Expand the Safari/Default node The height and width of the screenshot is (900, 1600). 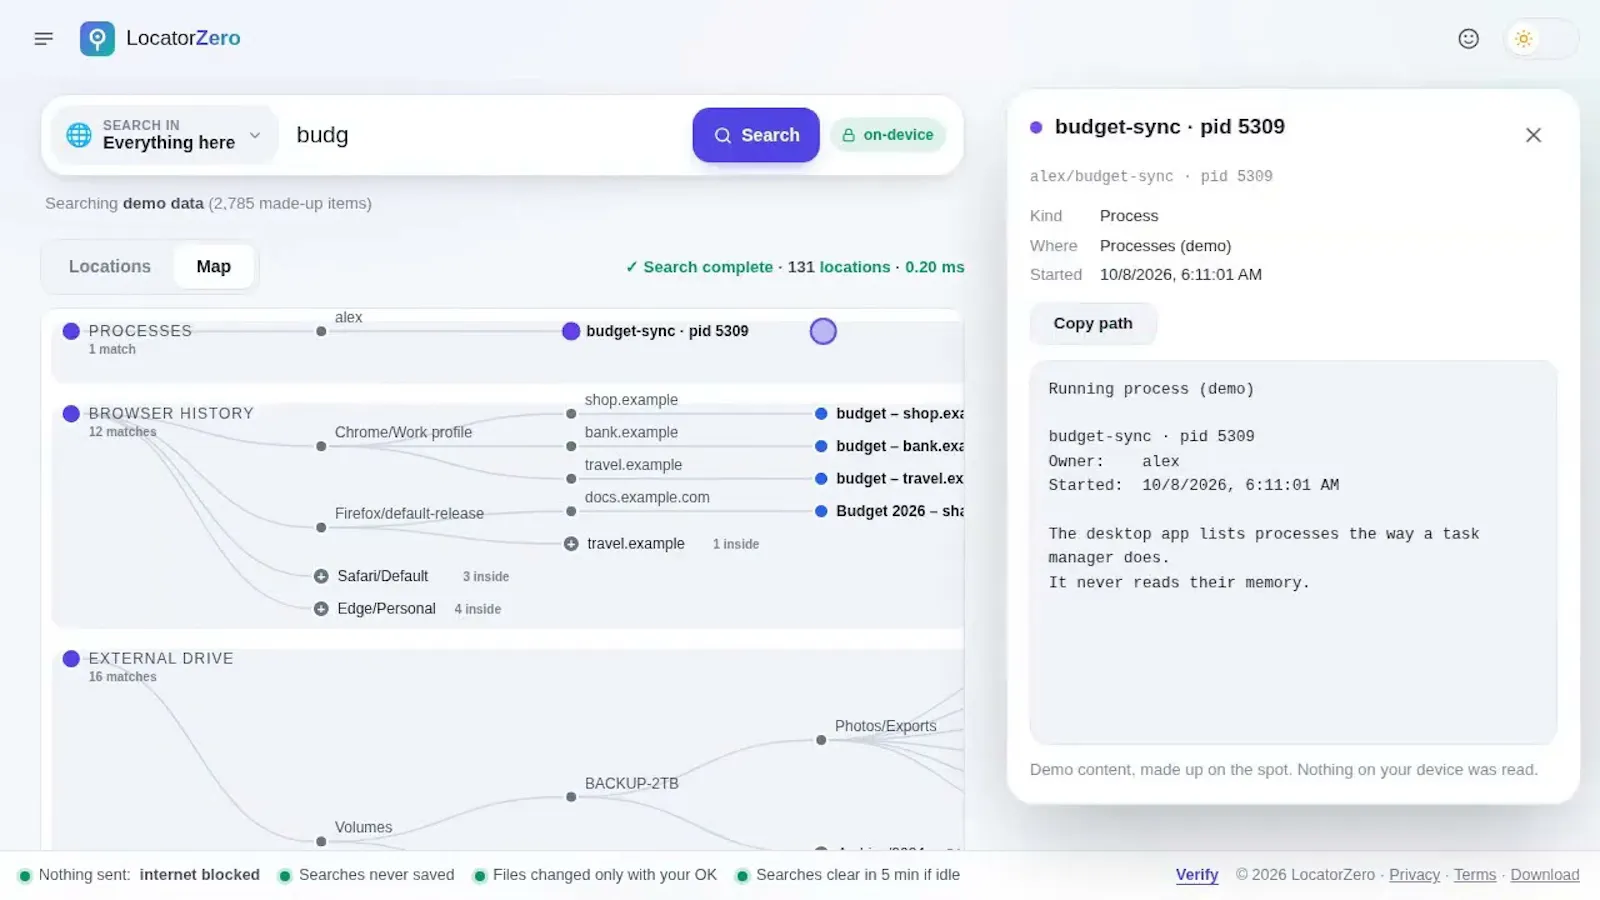pos(321,576)
